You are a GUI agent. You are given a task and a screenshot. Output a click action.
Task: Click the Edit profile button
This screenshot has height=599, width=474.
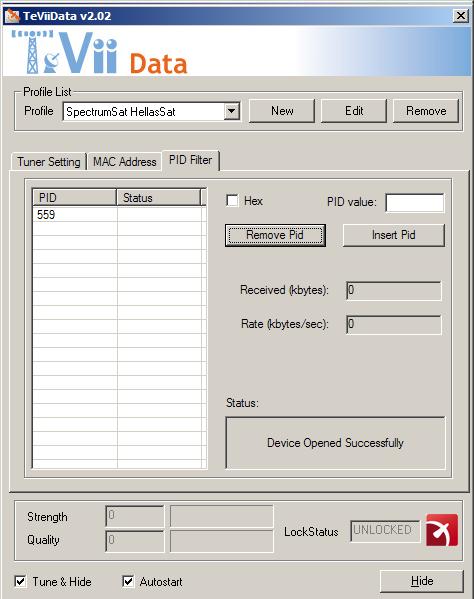(354, 111)
